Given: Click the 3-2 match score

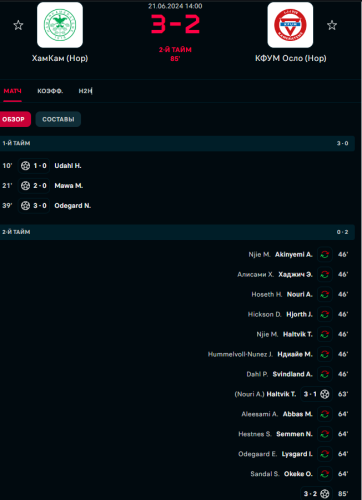Looking at the screenshot, I should (175, 24).
